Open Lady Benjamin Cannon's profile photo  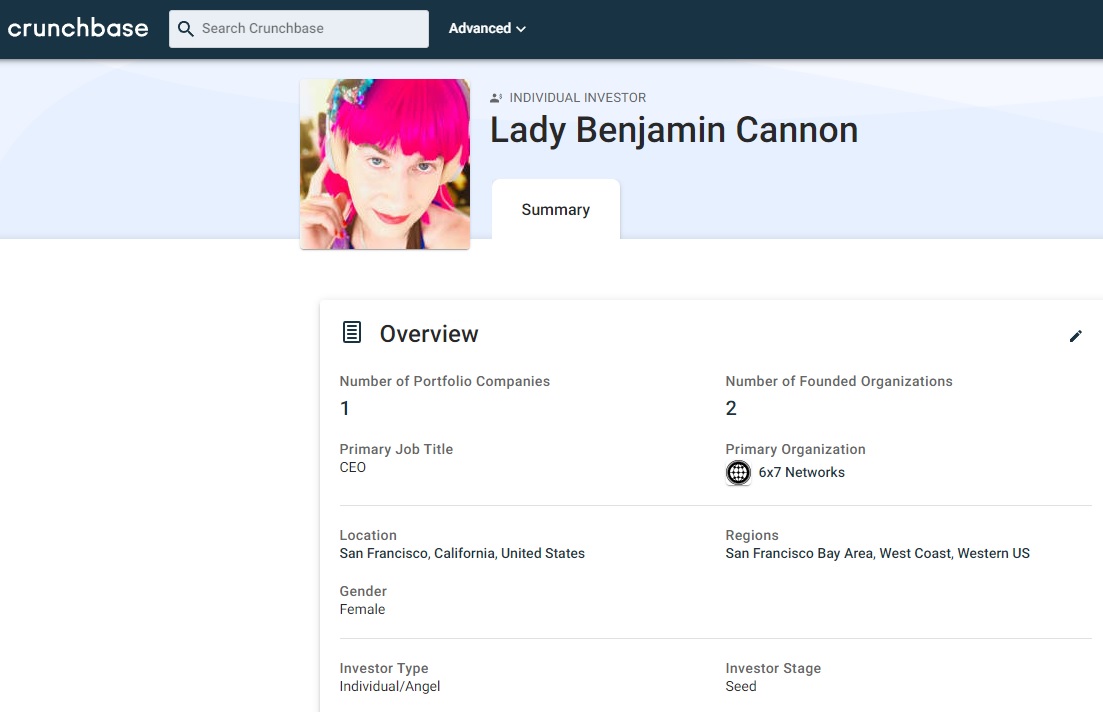[x=385, y=164]
